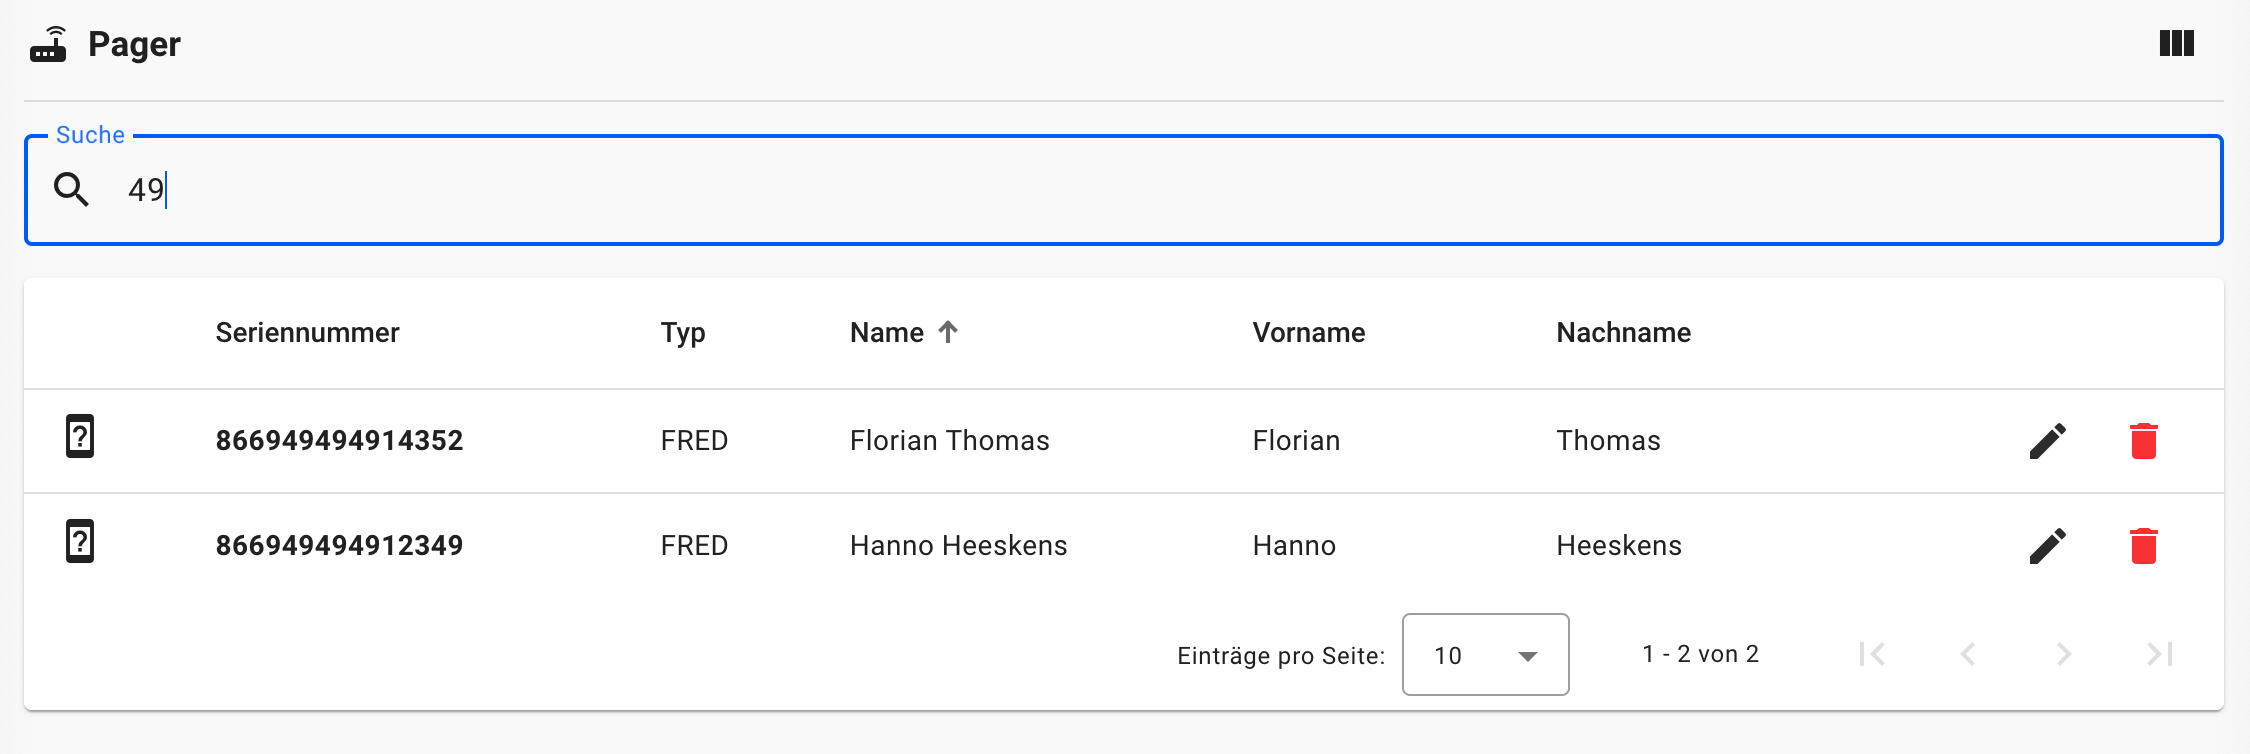The width and height of the screenshot is (2250, 754).
Task: Delete the Florian Thomas pager entry
Action: point(2143,441)
